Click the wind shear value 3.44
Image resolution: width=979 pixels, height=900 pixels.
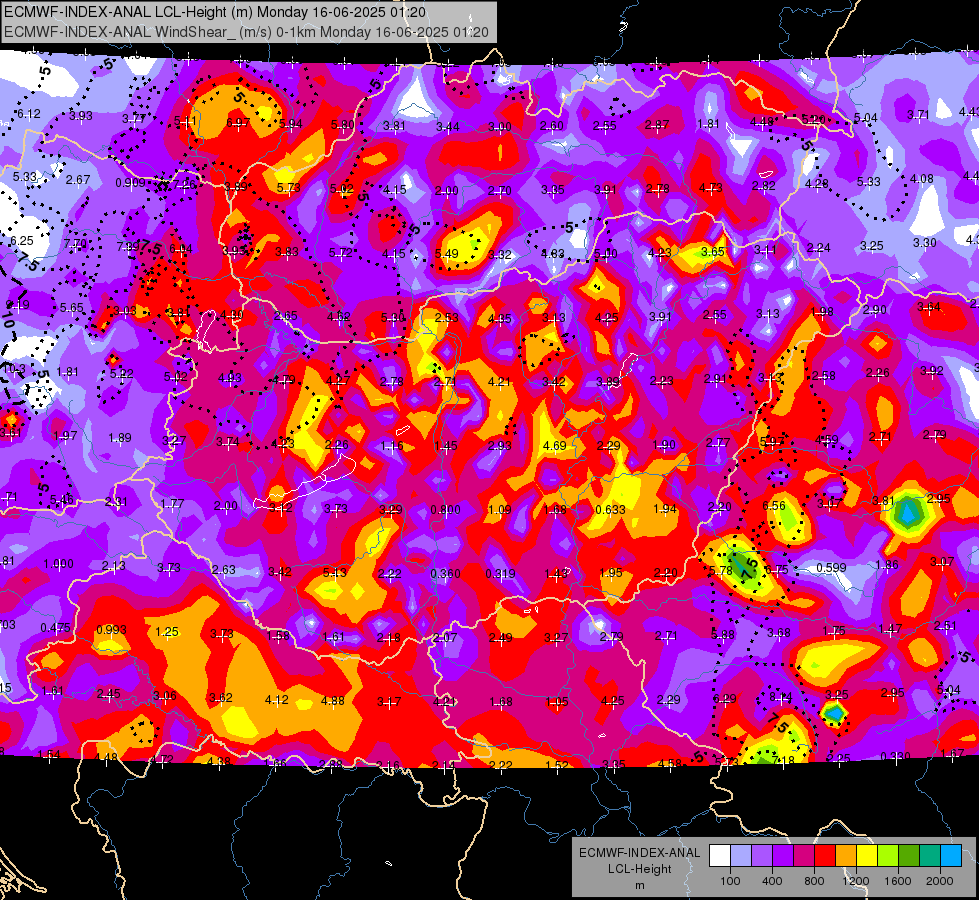(x=448, y=127)
